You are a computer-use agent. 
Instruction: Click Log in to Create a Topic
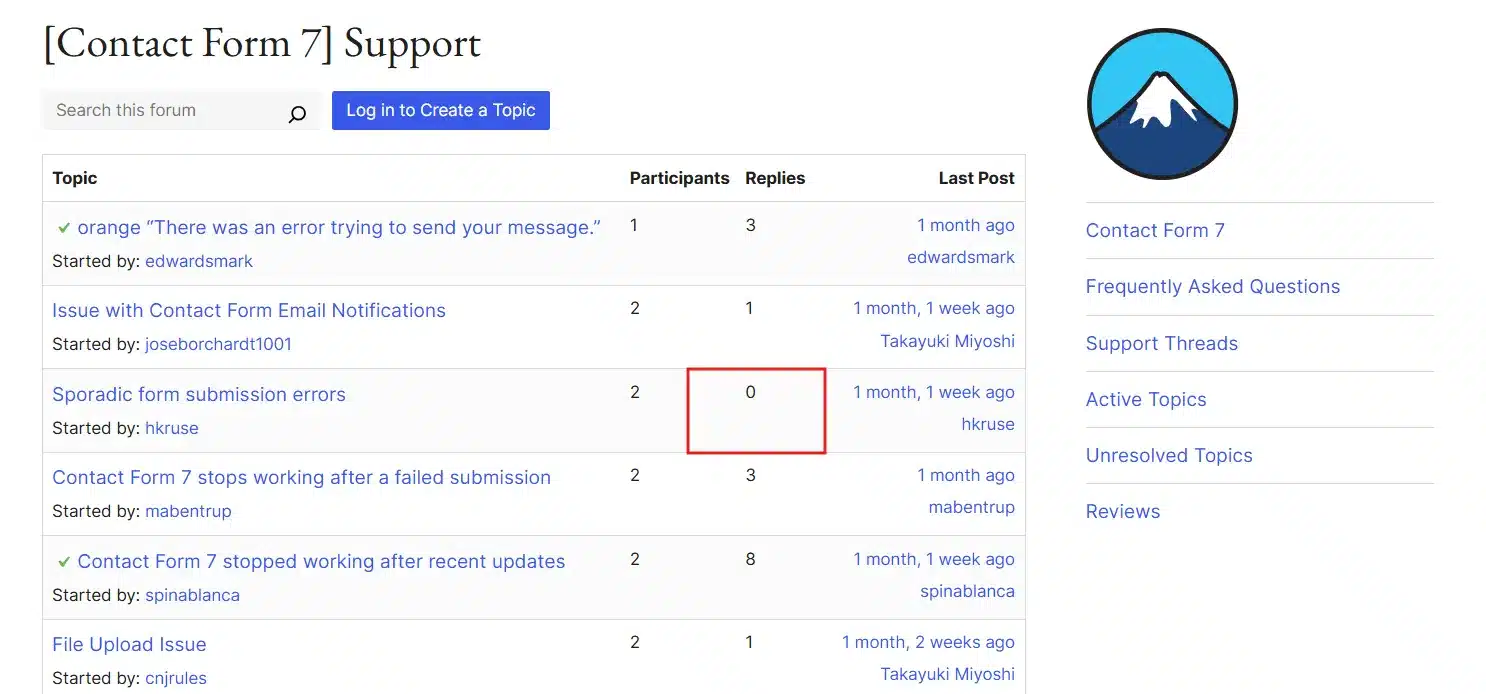point(441,110)
